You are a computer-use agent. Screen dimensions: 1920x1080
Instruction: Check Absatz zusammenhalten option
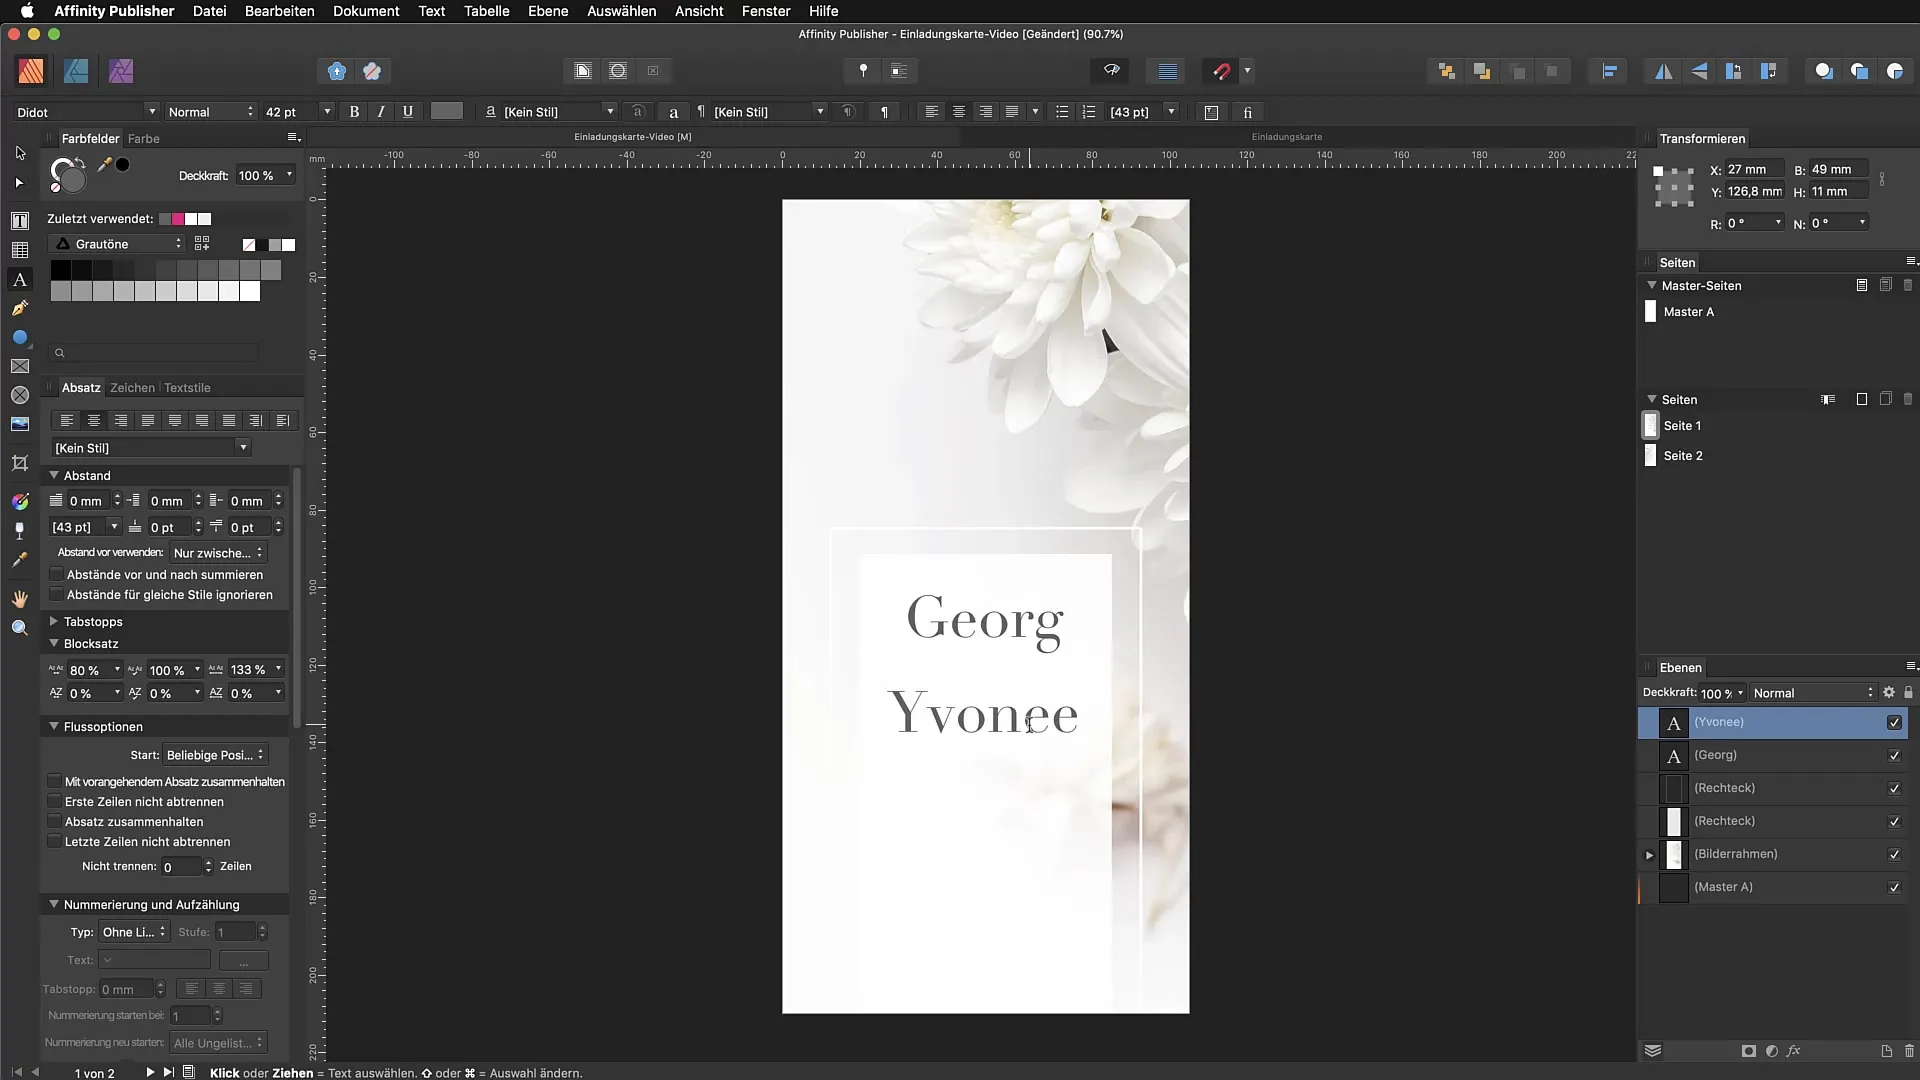pyautogui.click(x=55, y=822)
